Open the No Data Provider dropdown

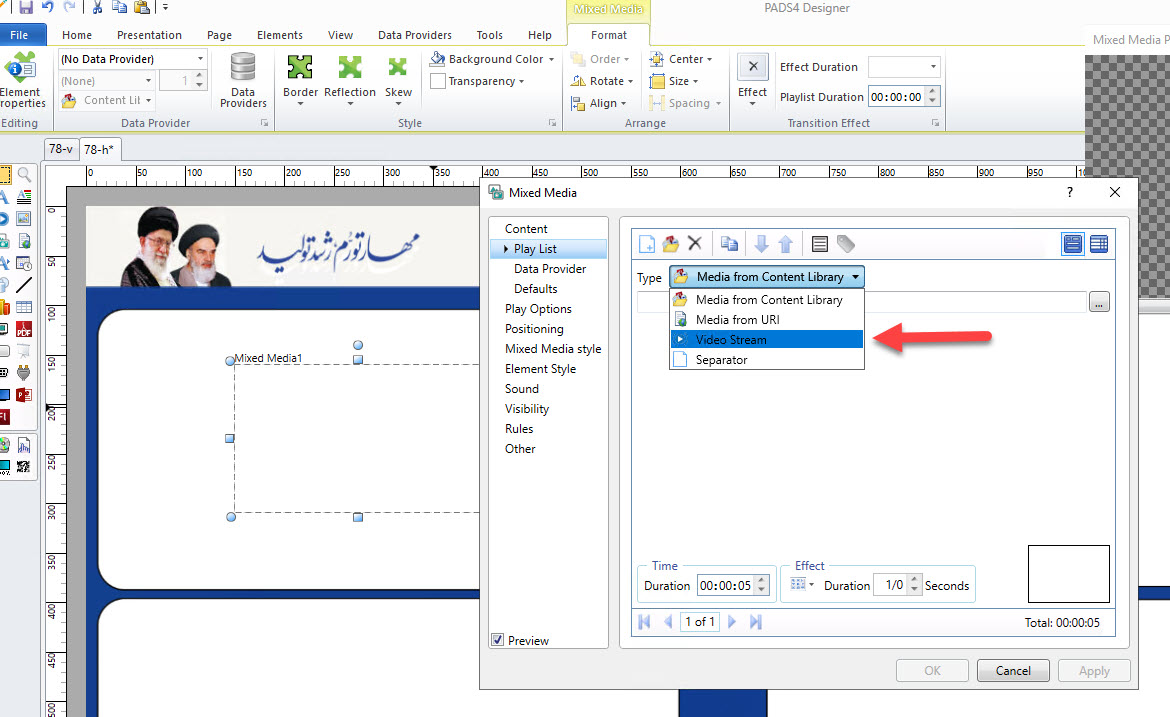coord(133,59)
